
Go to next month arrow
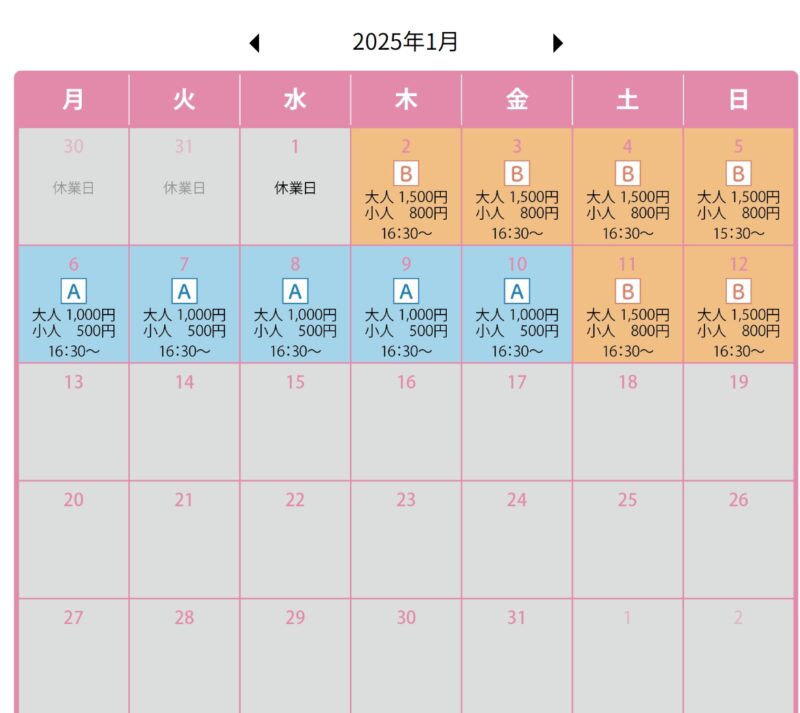(x=558, y=43)
